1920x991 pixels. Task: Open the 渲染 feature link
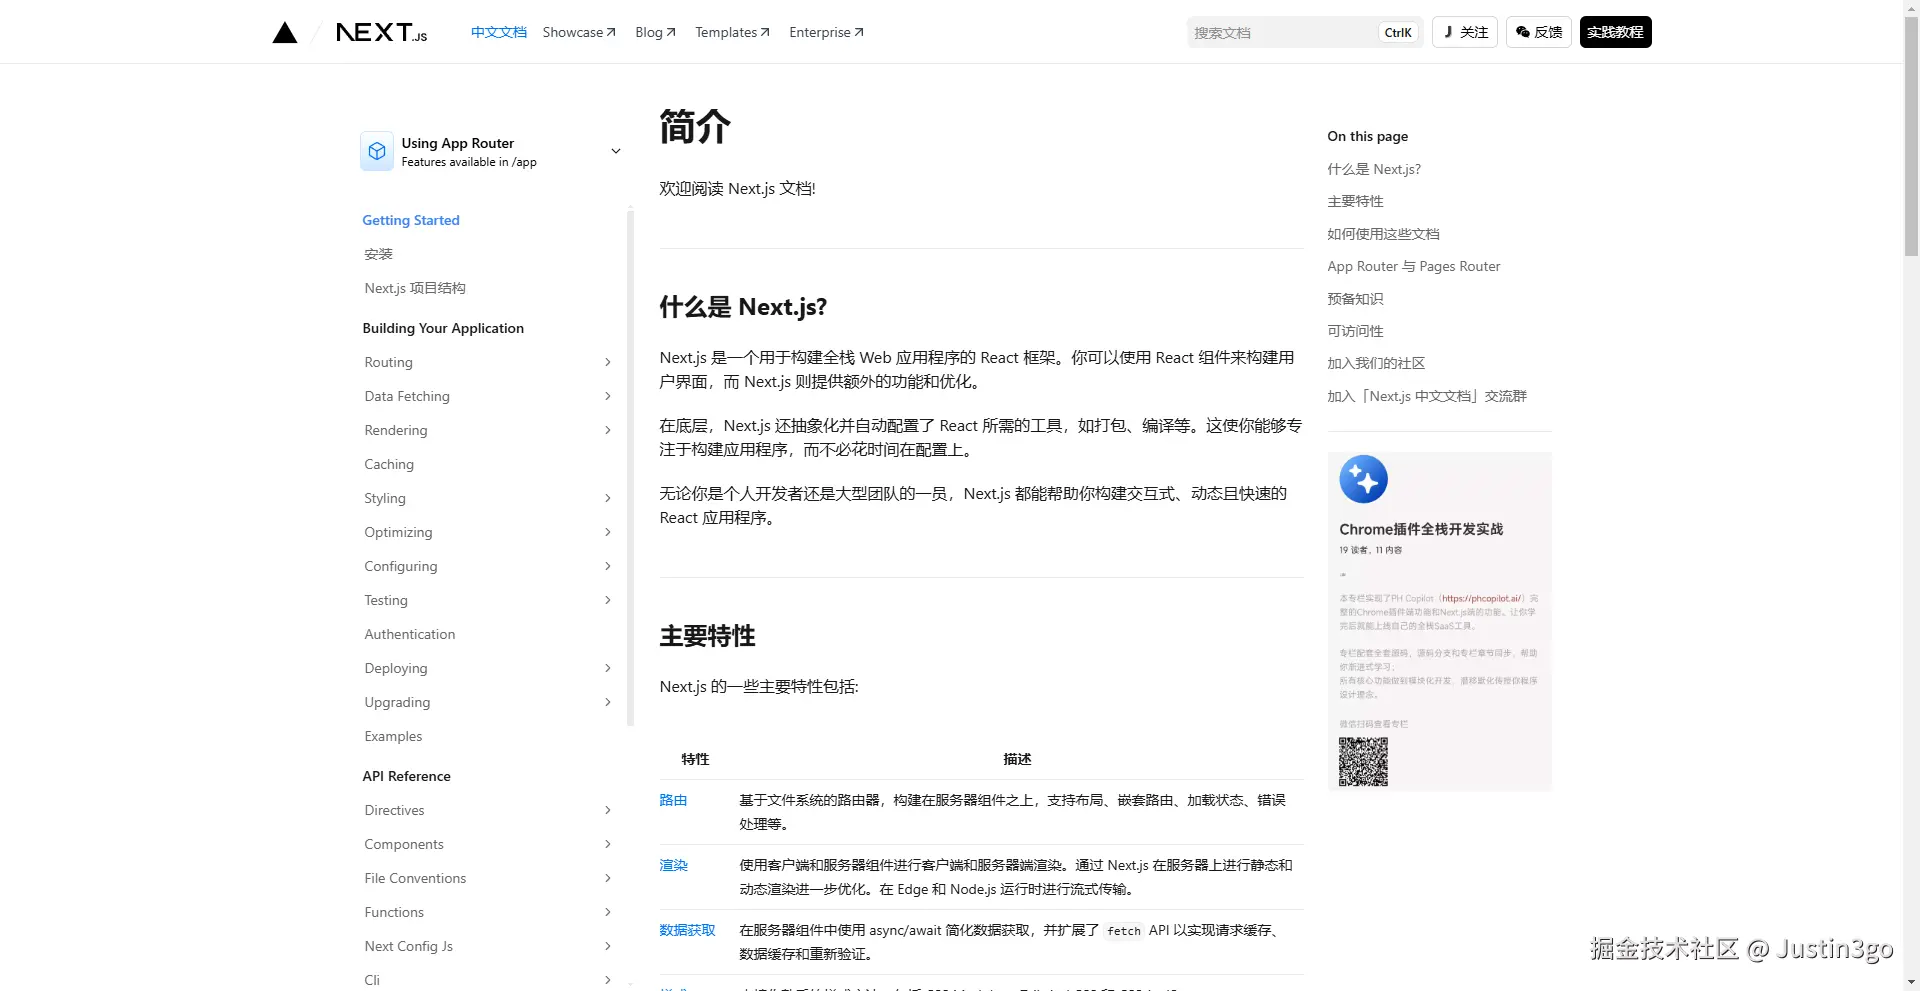(x=673, y=865)
